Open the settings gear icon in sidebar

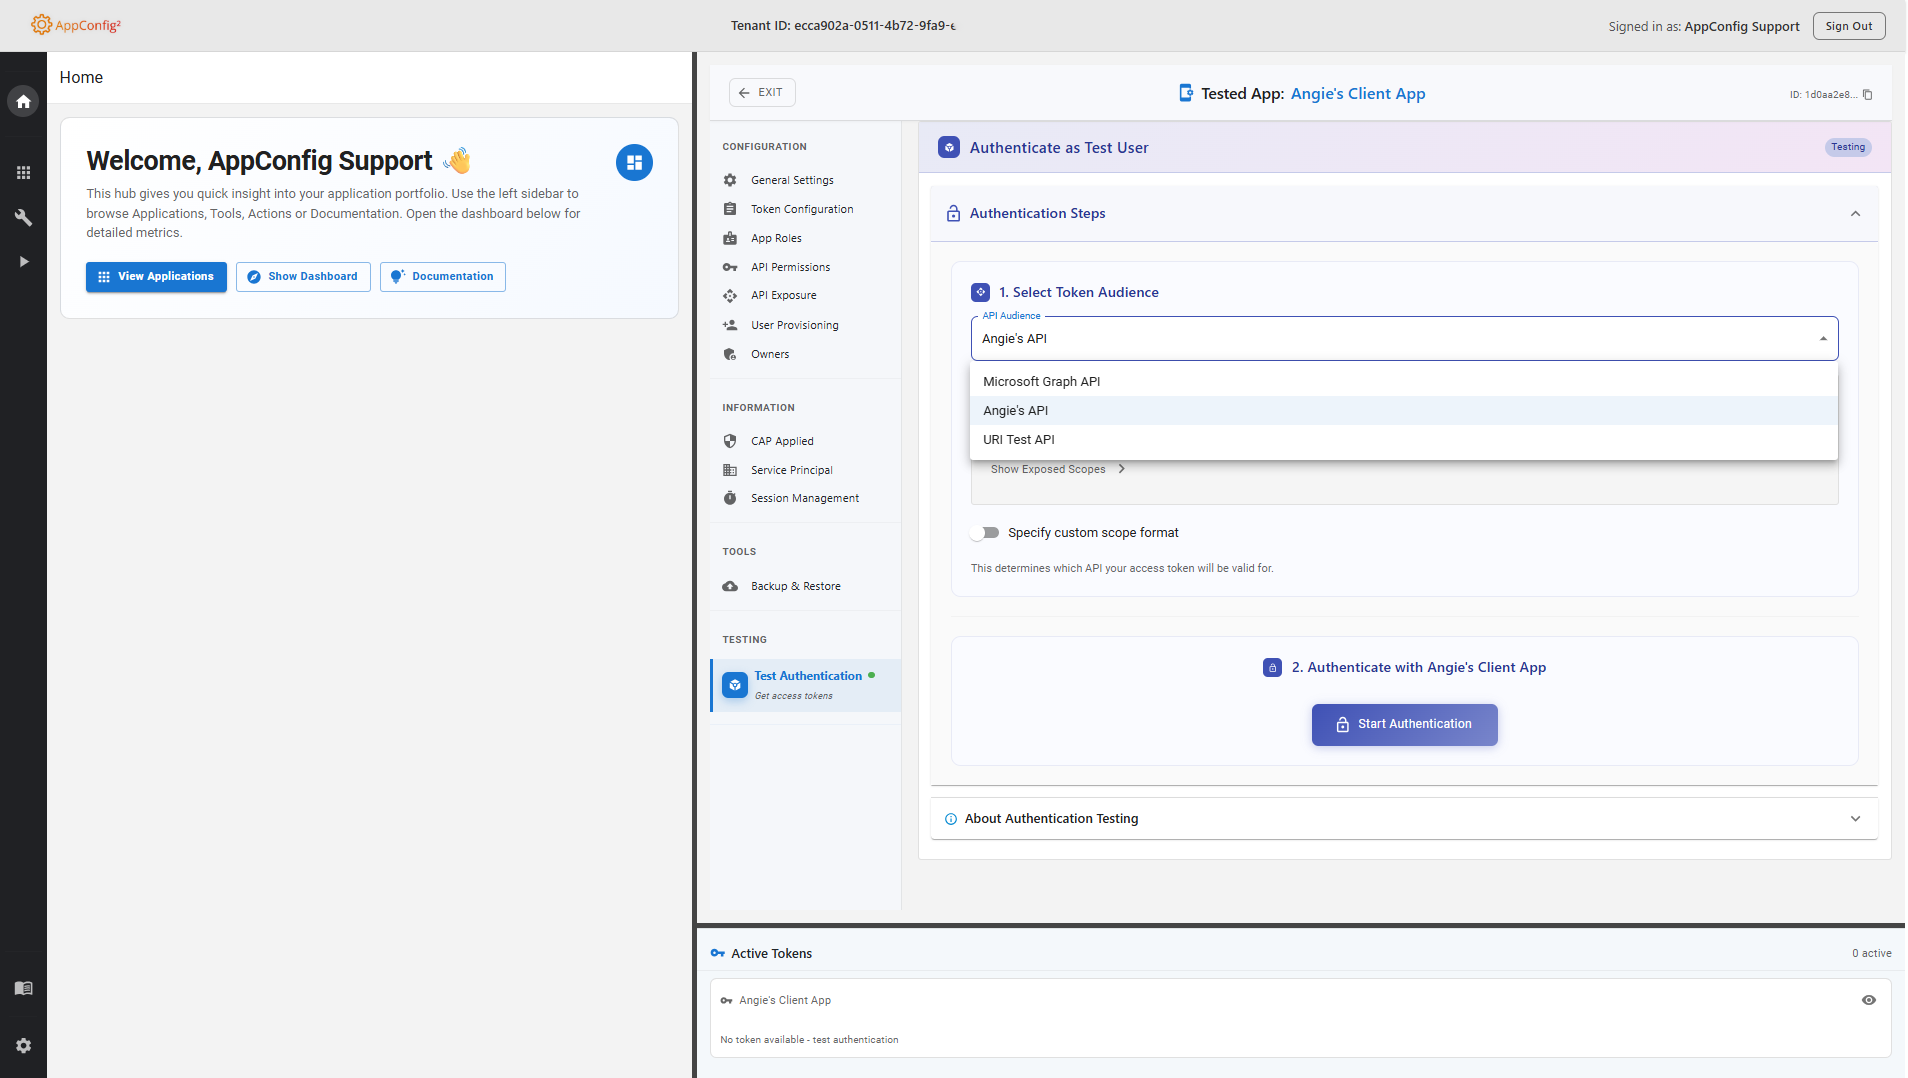click(23, 1045)
